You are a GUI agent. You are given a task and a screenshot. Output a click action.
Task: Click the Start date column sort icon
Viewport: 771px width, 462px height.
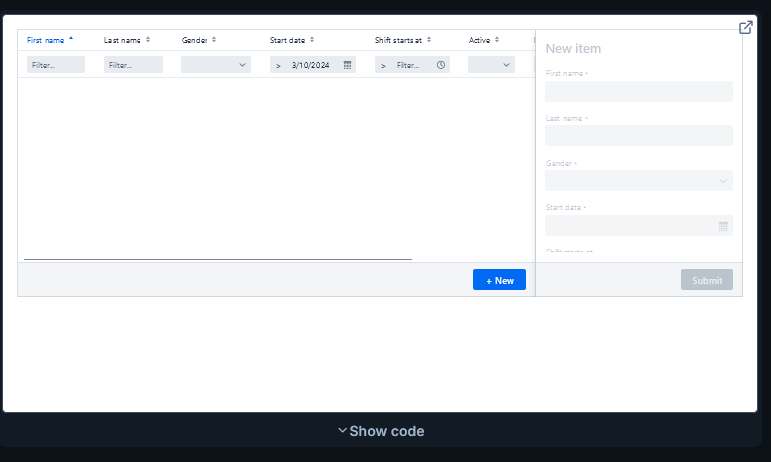point(312,40)
